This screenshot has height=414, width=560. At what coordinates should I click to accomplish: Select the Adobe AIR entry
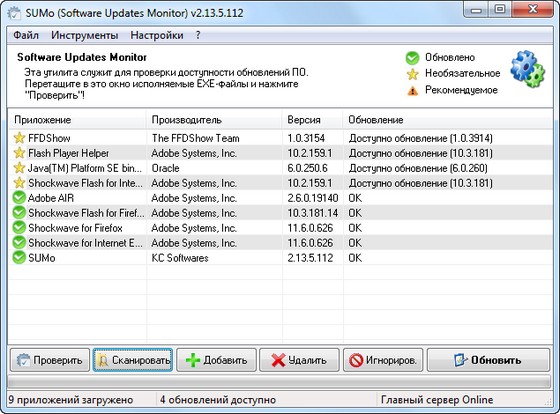tap(51, 198)
